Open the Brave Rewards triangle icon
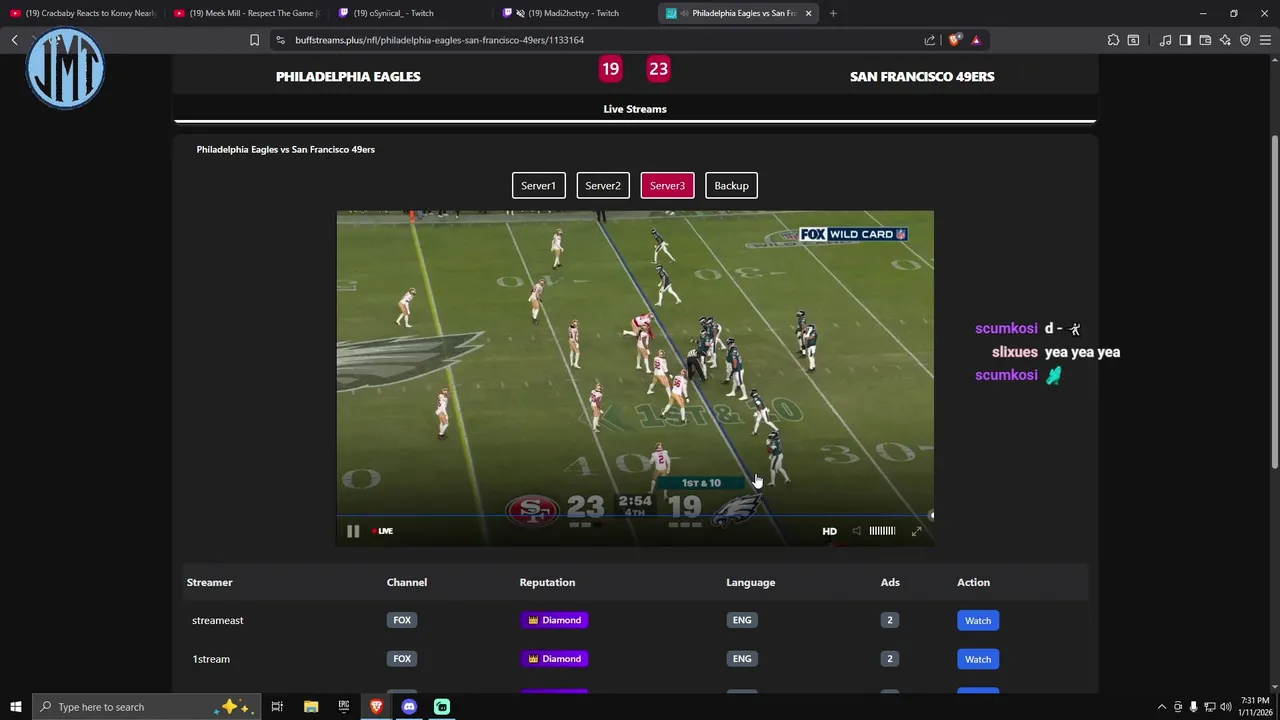The height and width of the screenshot is (720, 1280). click(x=976, y=40)
